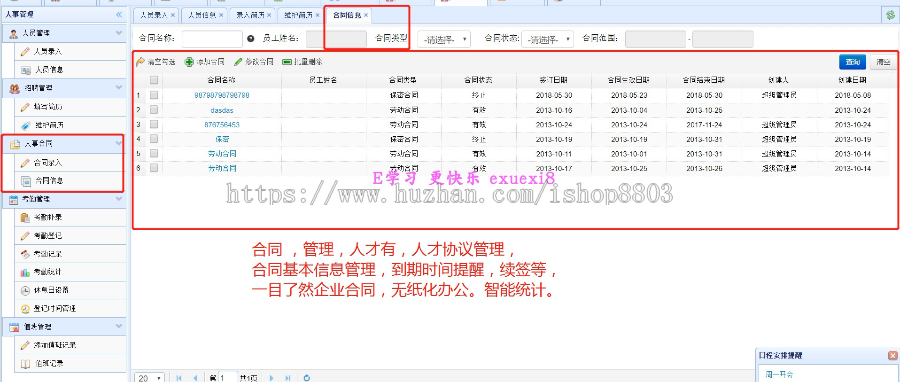Open the 保密 contract link
The width and height of the screenshot is (900, 382).
(222, 139)
